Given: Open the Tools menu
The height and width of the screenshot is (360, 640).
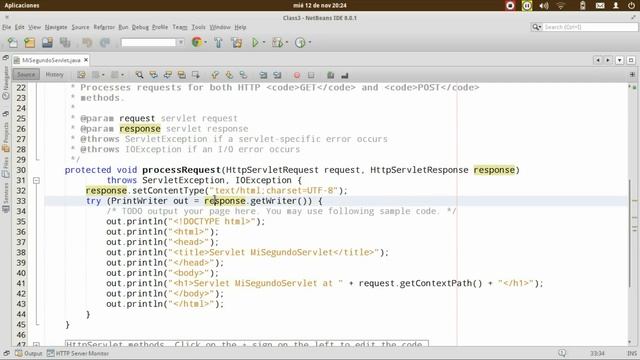Looking at the screenshot, I should [198, 27].
